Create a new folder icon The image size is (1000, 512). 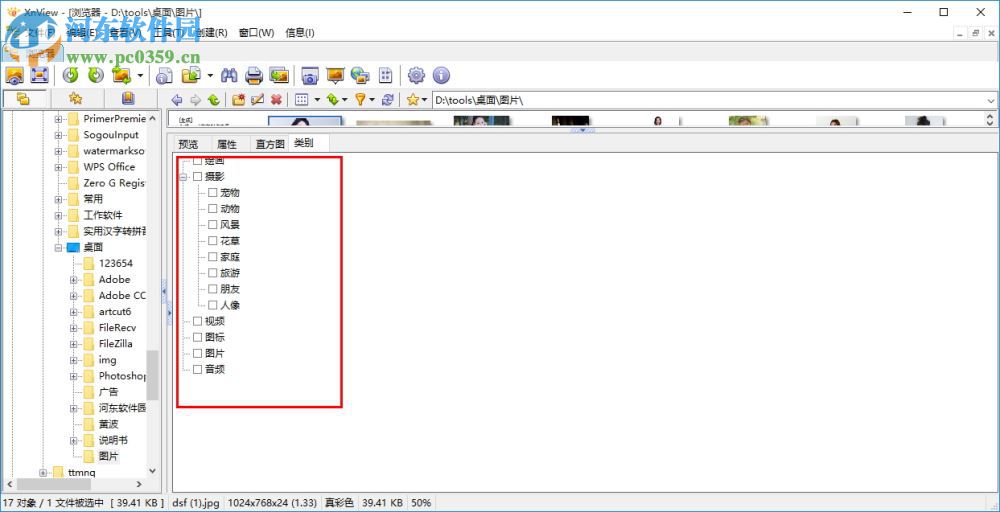239,99
